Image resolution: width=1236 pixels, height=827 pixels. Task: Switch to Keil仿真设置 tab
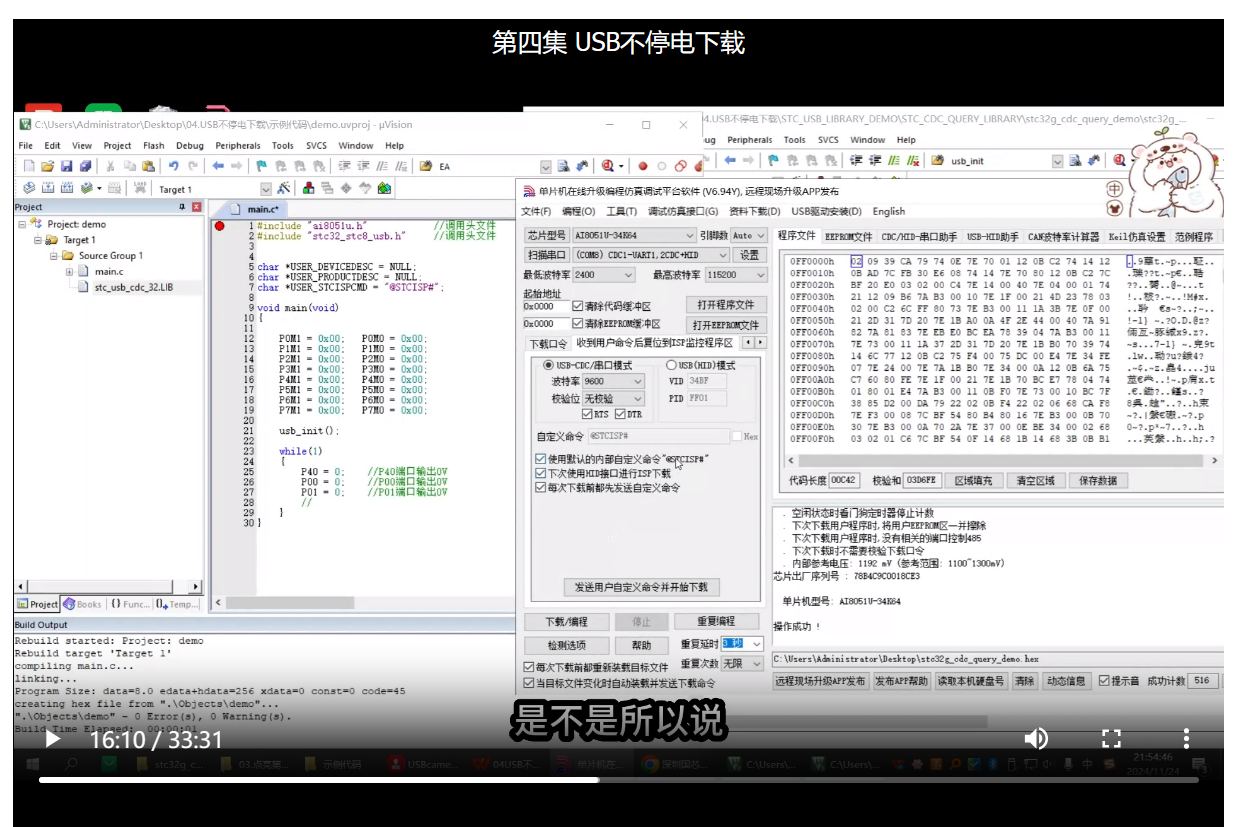[1137, 237]
